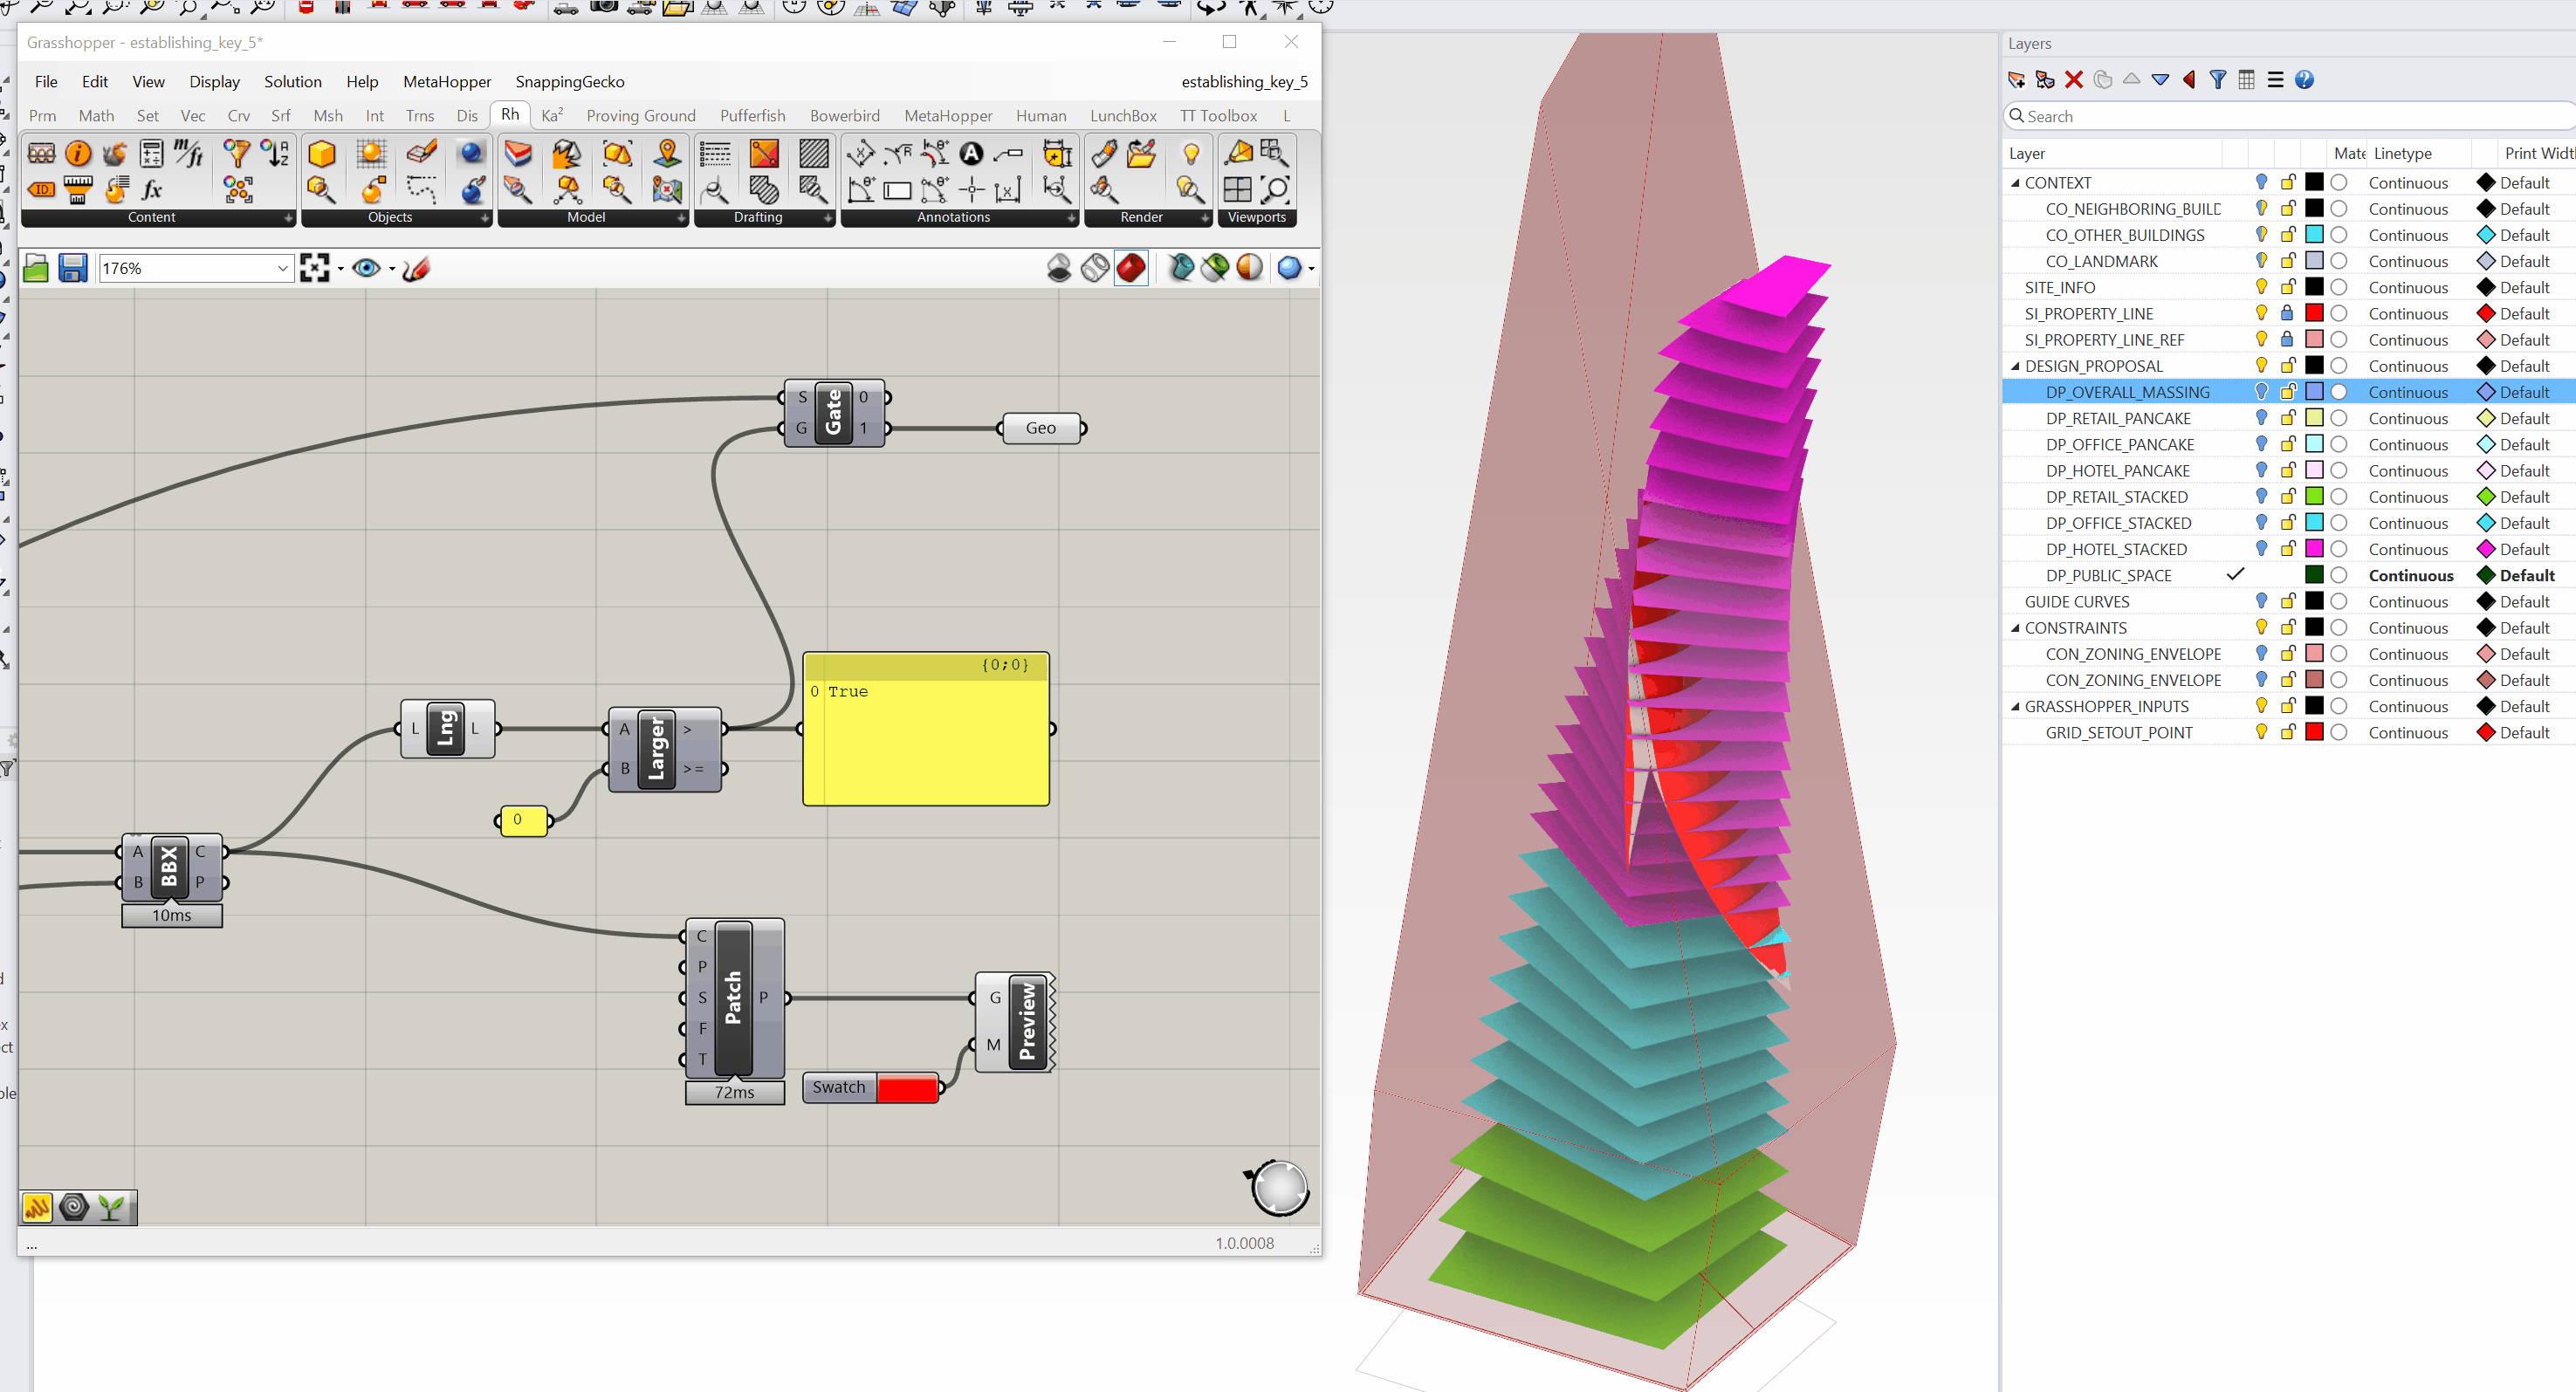
Task: Click the red Swatch color on canvas
Action: click(x=907, y=1088)
